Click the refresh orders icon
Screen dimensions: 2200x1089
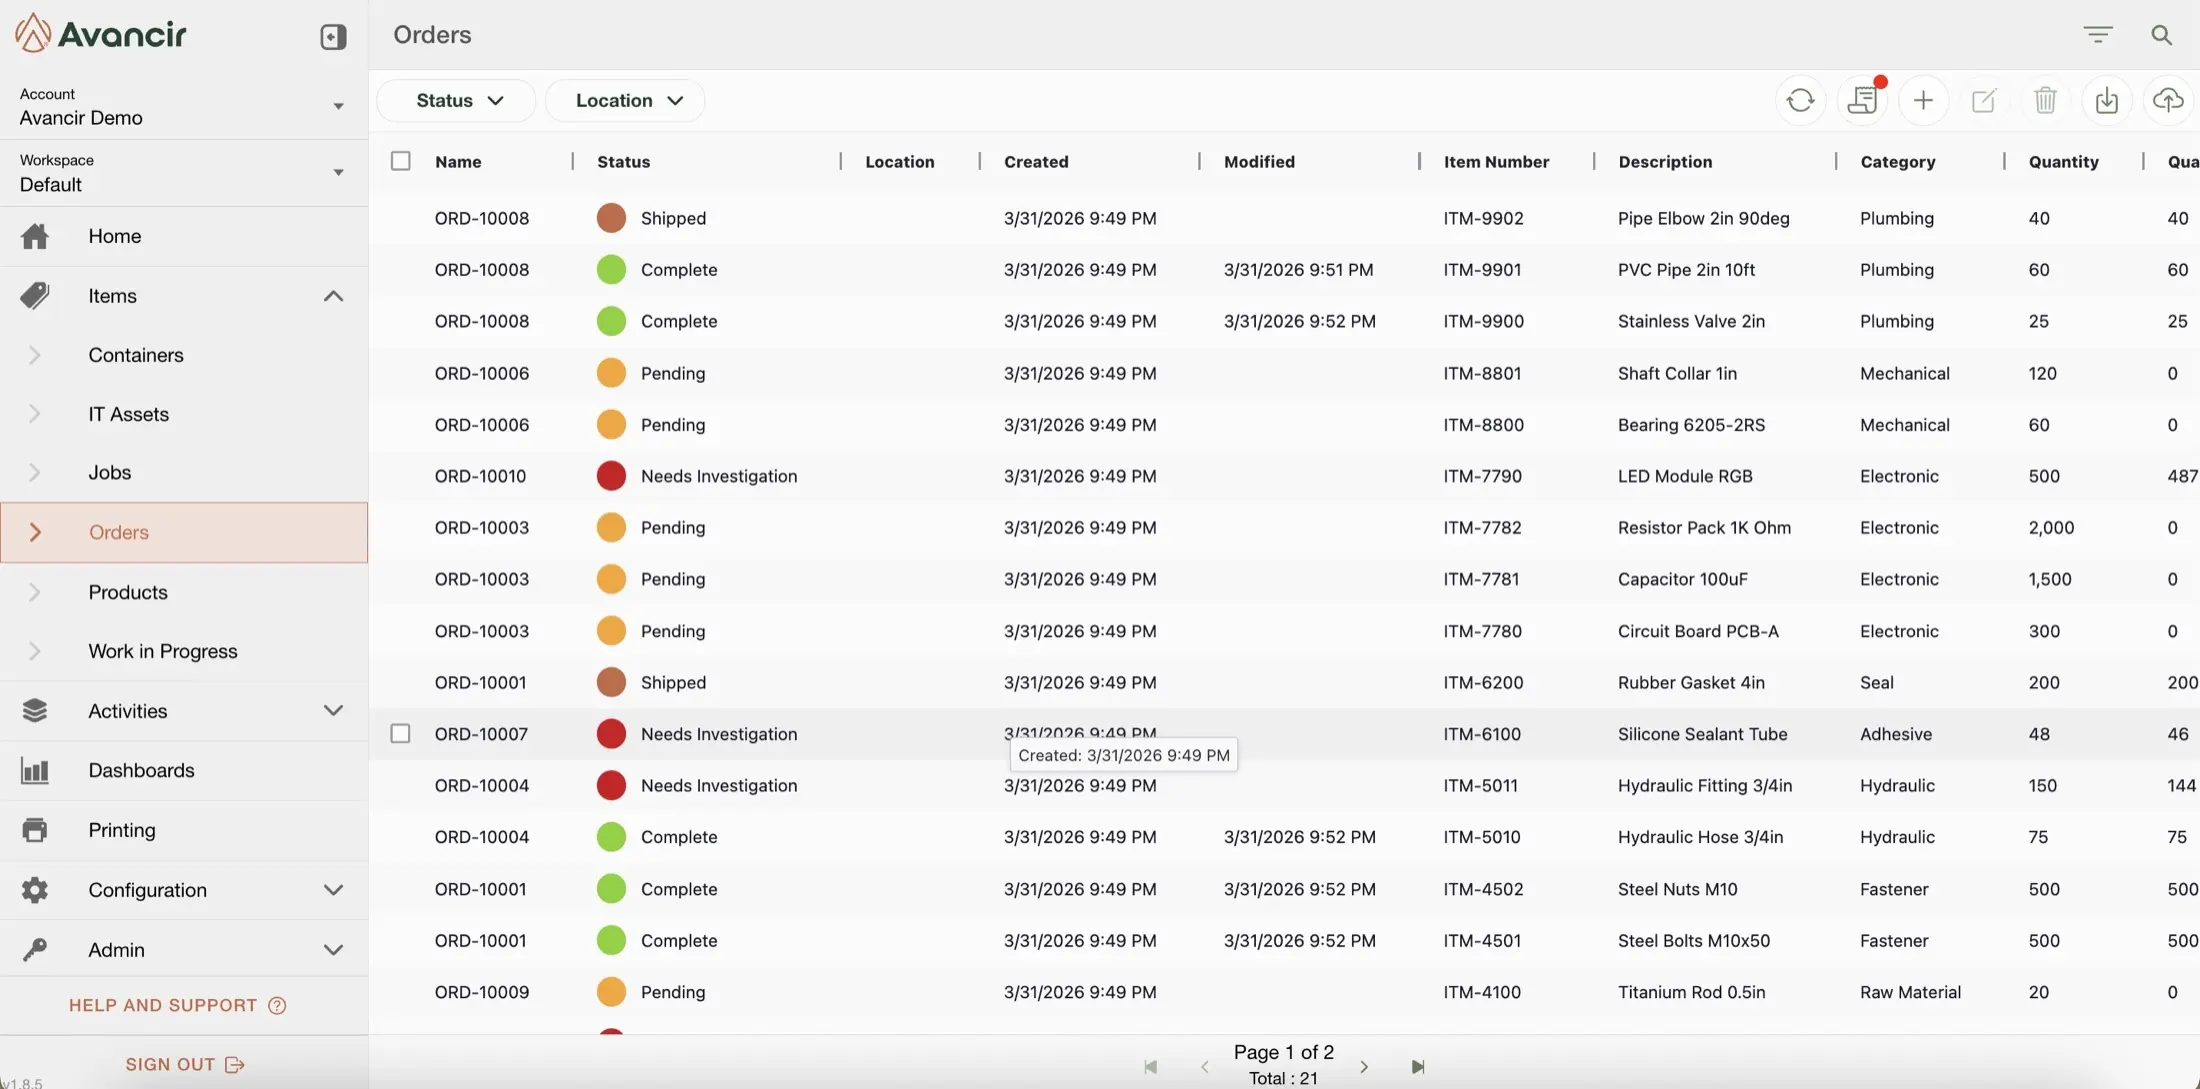[1800, 100]
